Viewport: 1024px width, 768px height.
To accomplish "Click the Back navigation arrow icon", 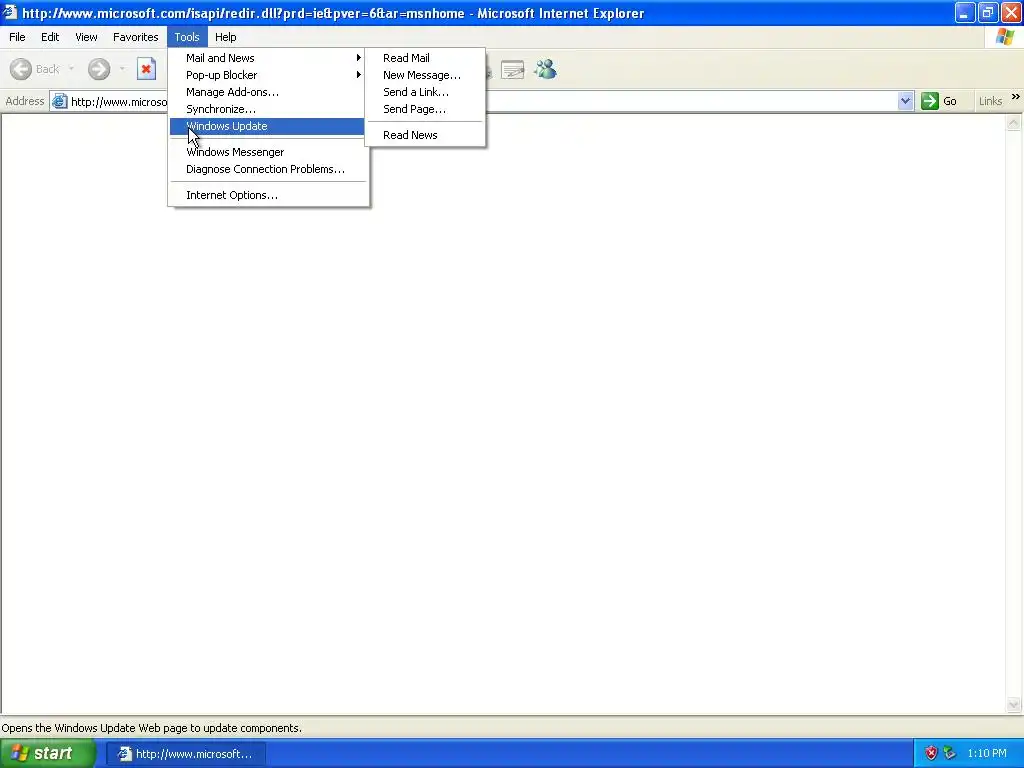I will click(21, 69).
